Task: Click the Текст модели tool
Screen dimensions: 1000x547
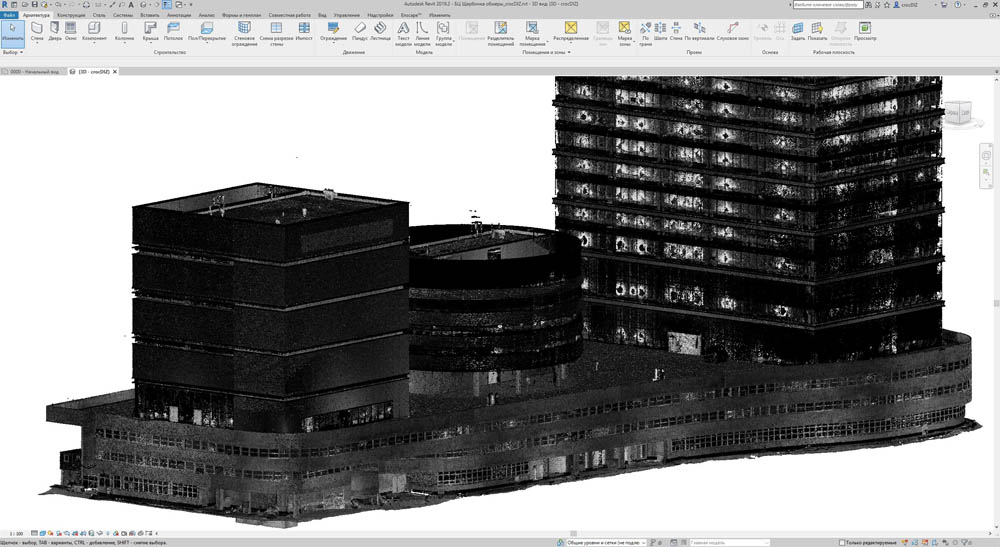Action: (403, 33)
